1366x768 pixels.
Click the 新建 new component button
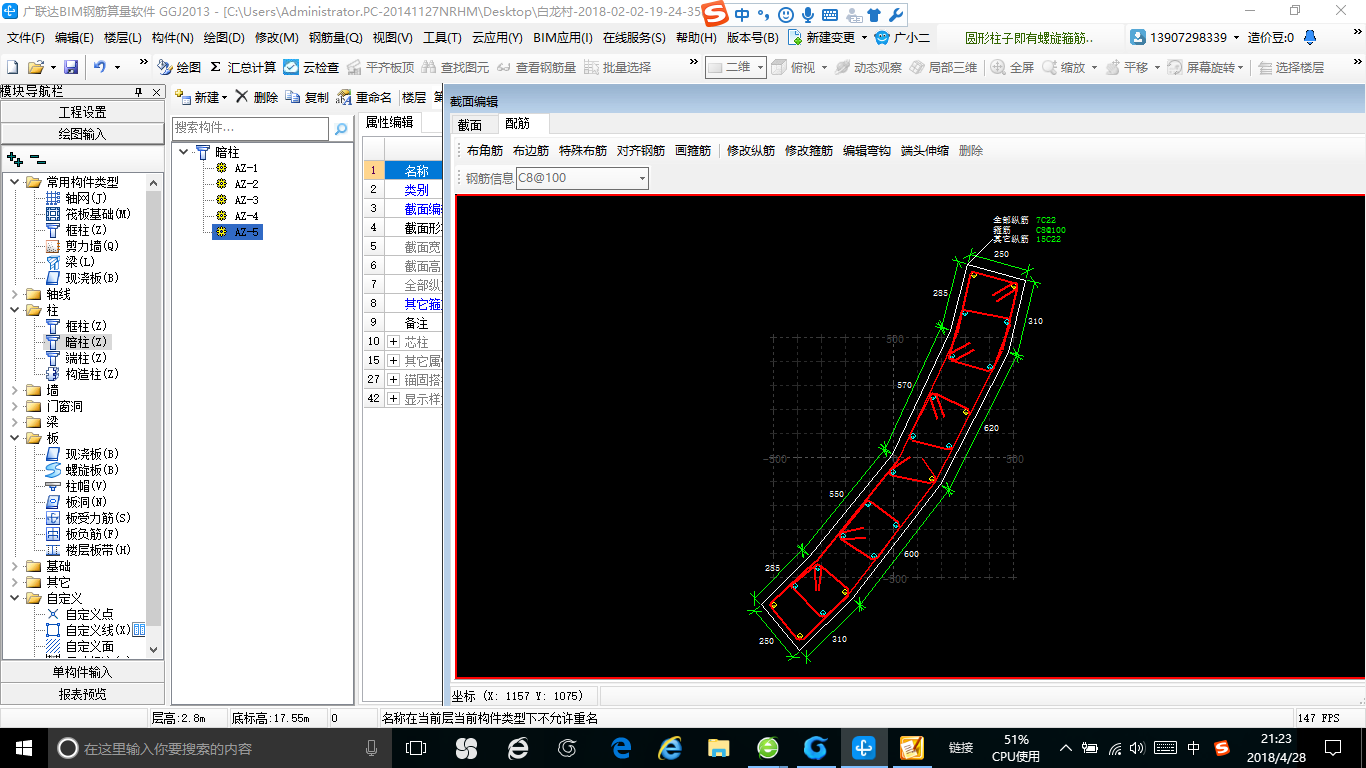(201, 97)
